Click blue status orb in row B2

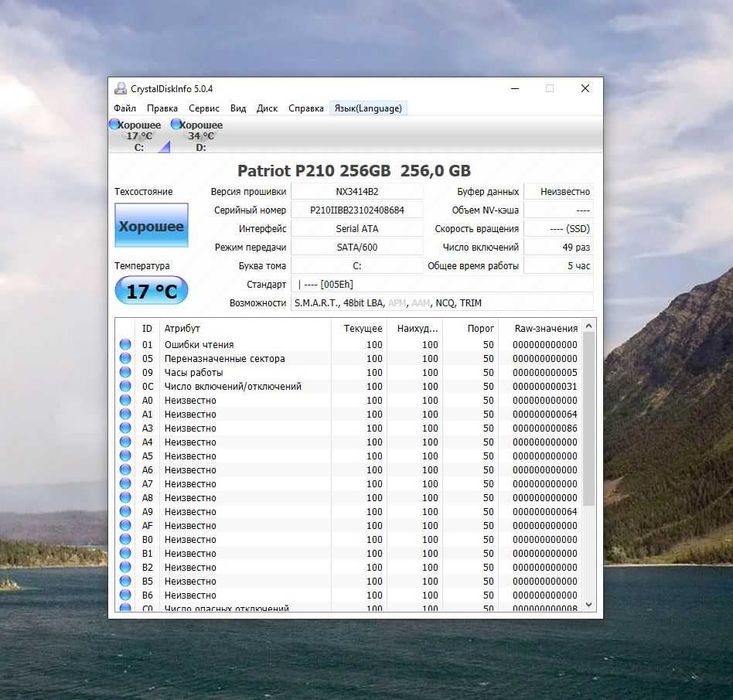tap(125, 567)
